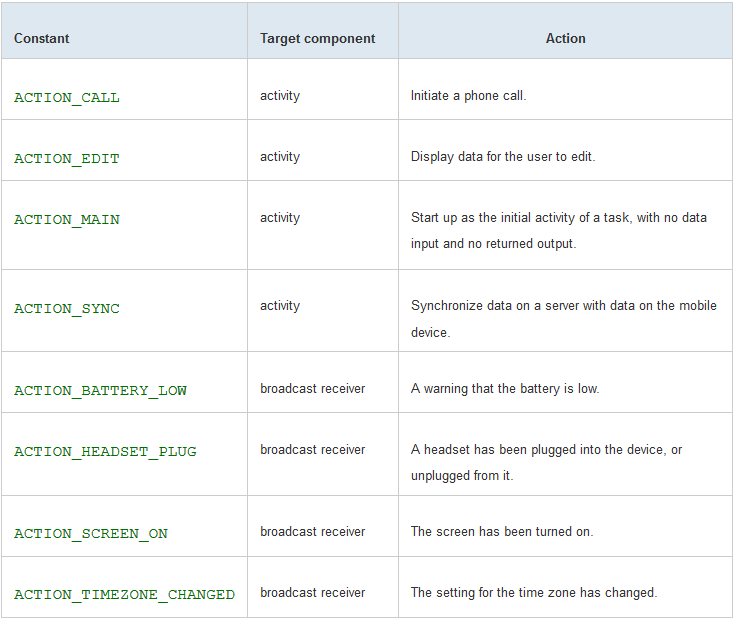The width and height of the screenshot is (746, 620).
Task: Click 'A headset has been plugged' description
Action: pos(547,463)
